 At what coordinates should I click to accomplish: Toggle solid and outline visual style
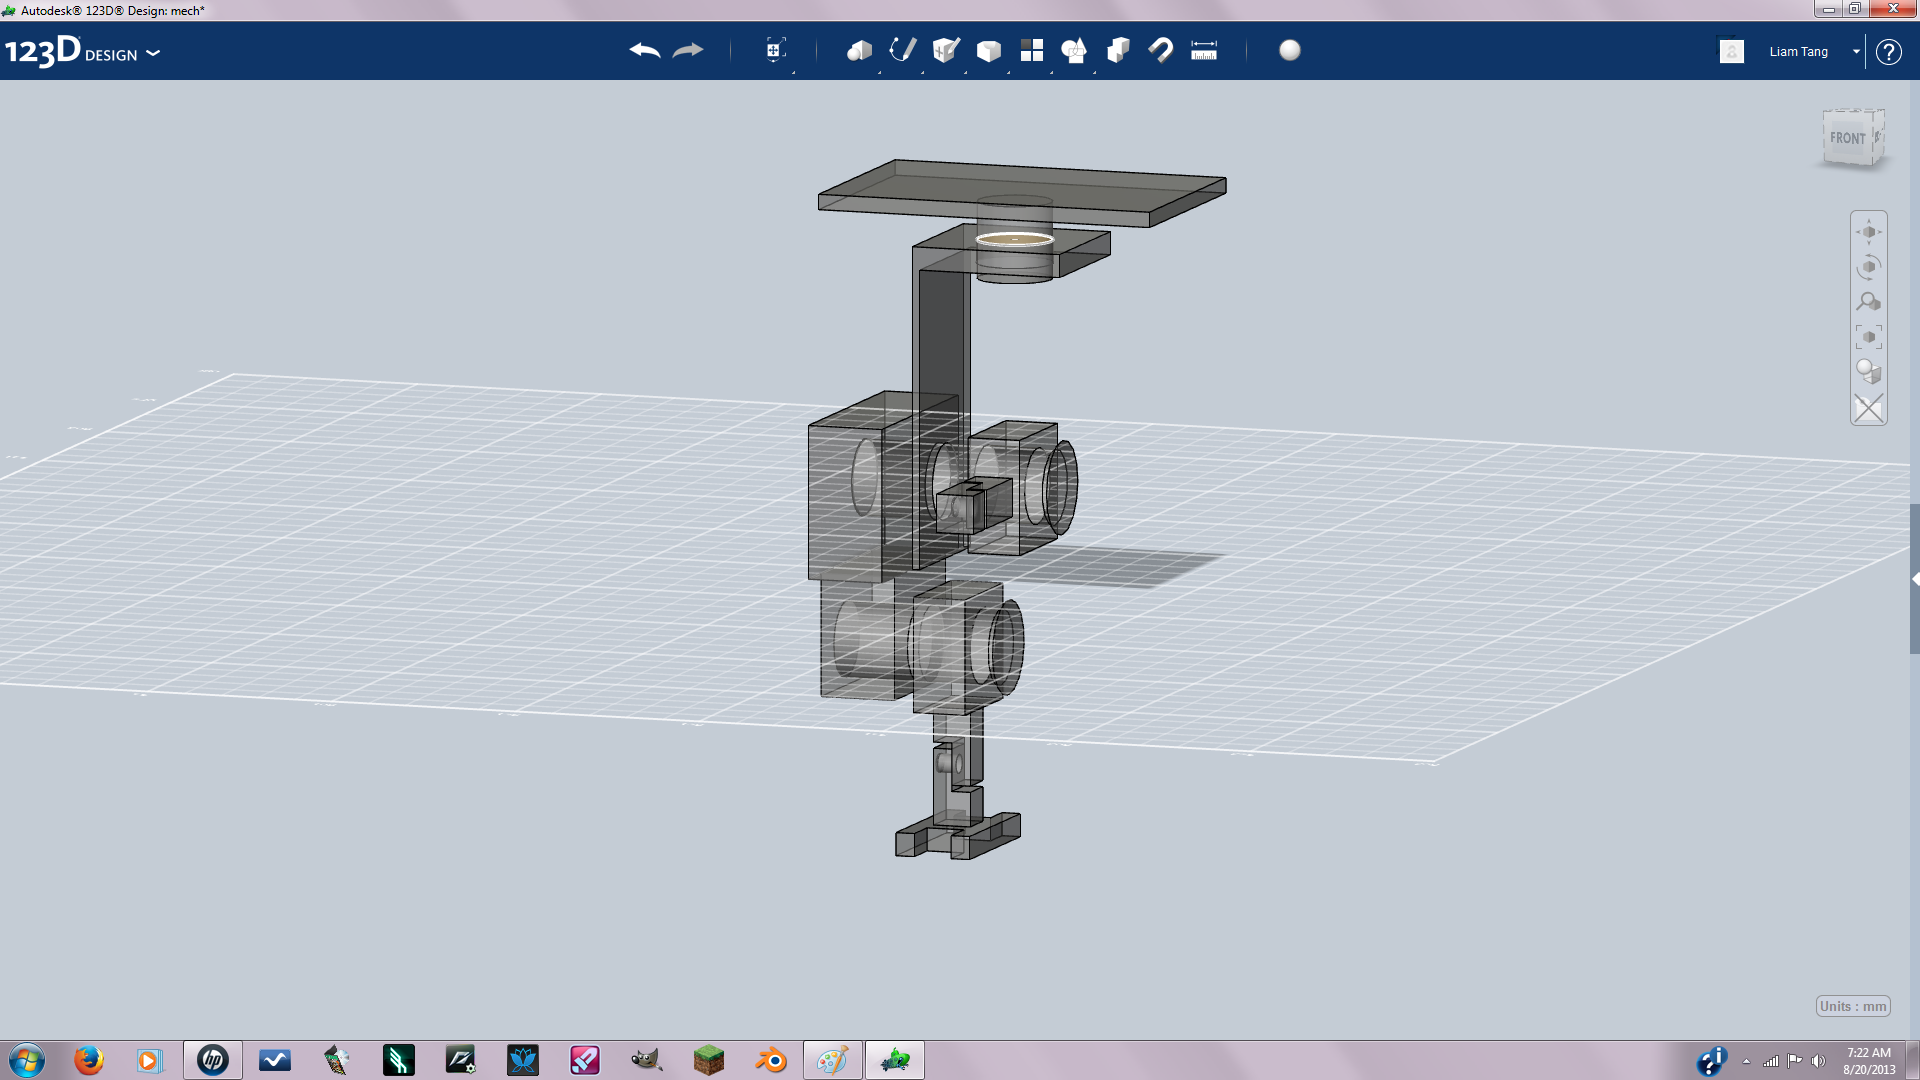click(1869, 372)
